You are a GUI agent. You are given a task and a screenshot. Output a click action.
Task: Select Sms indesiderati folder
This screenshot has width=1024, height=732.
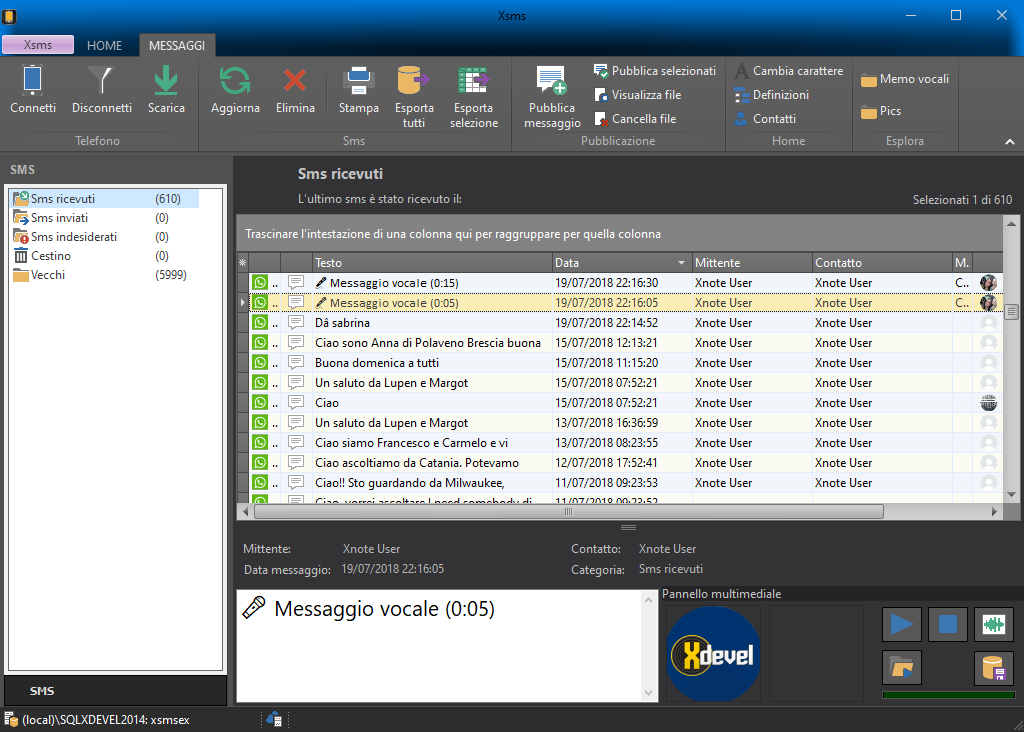105,236
